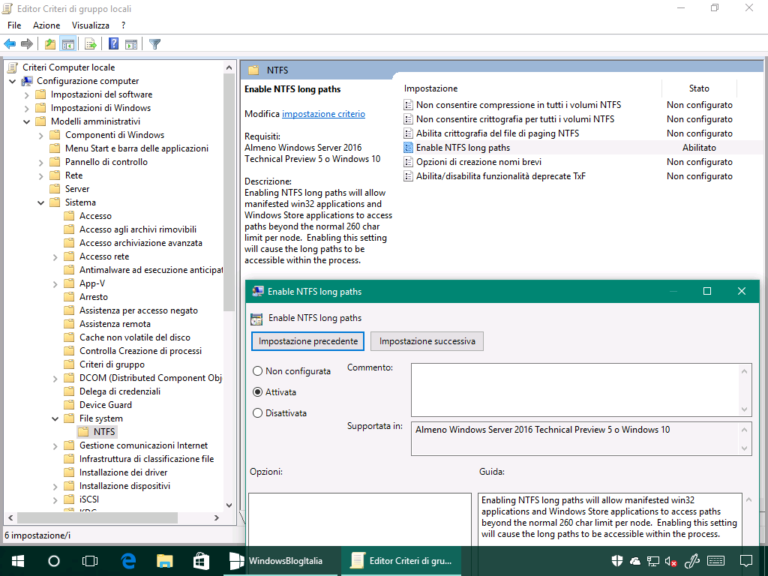The width and height of the screenshot is (768, 576).
Task: Switch to Editor Criteri di gruppo taskbar button
Action: pos(401,561)
